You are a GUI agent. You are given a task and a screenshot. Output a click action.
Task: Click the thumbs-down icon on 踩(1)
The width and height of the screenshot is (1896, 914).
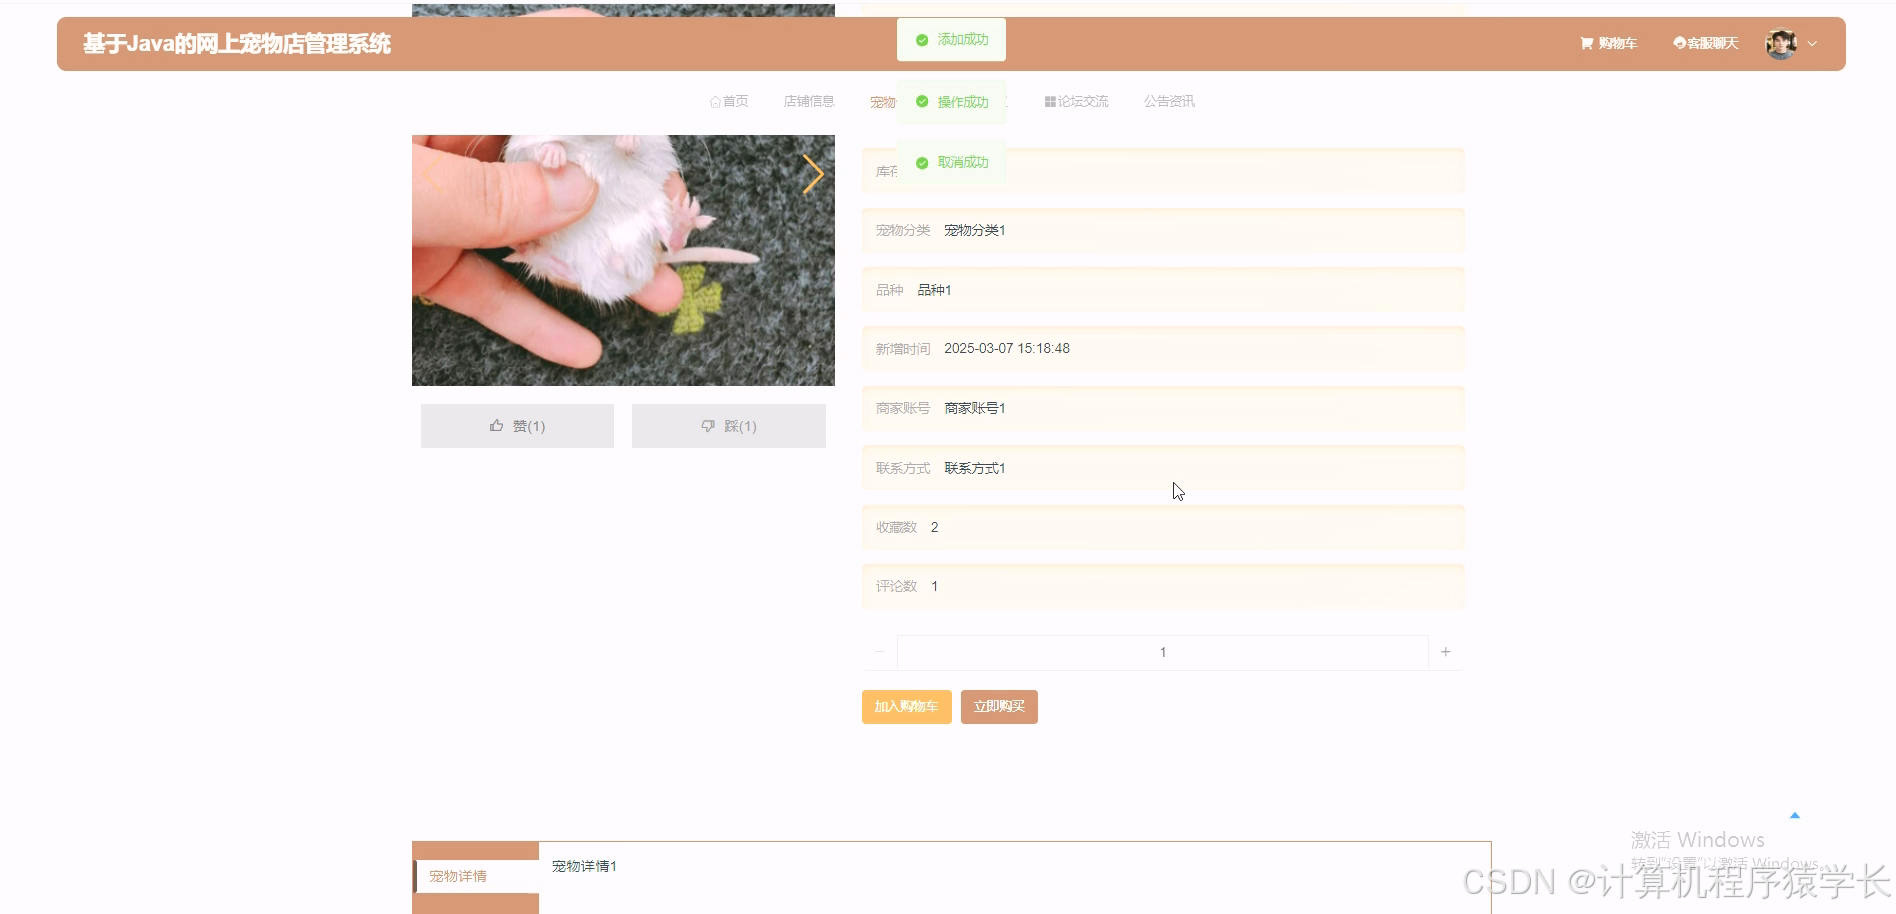point(709,425)
